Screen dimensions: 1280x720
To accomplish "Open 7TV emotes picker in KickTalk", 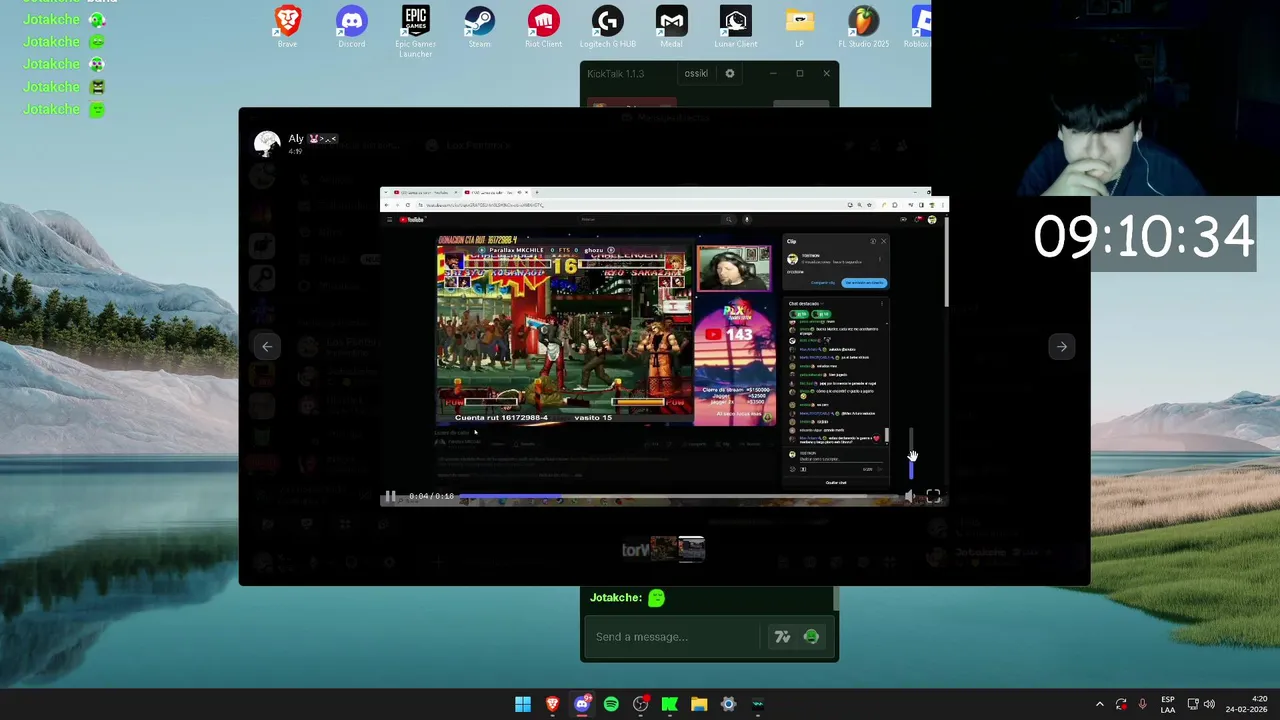I will 782,637.
